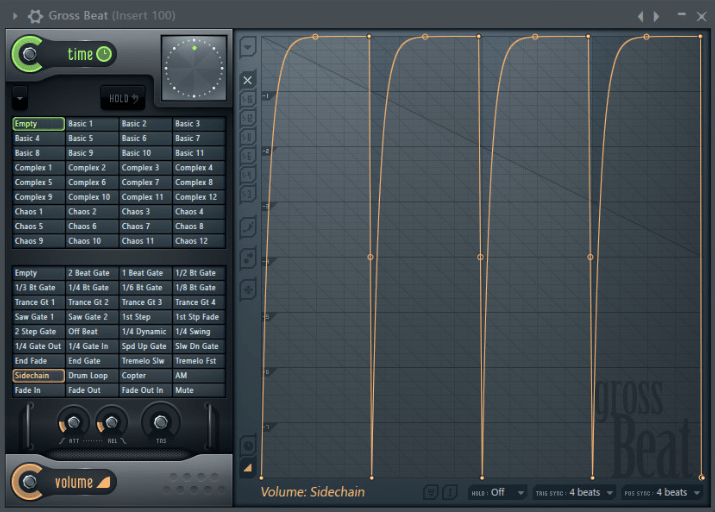
Task: Click the dots icon under the curve tool
Action: click(248, 259)
